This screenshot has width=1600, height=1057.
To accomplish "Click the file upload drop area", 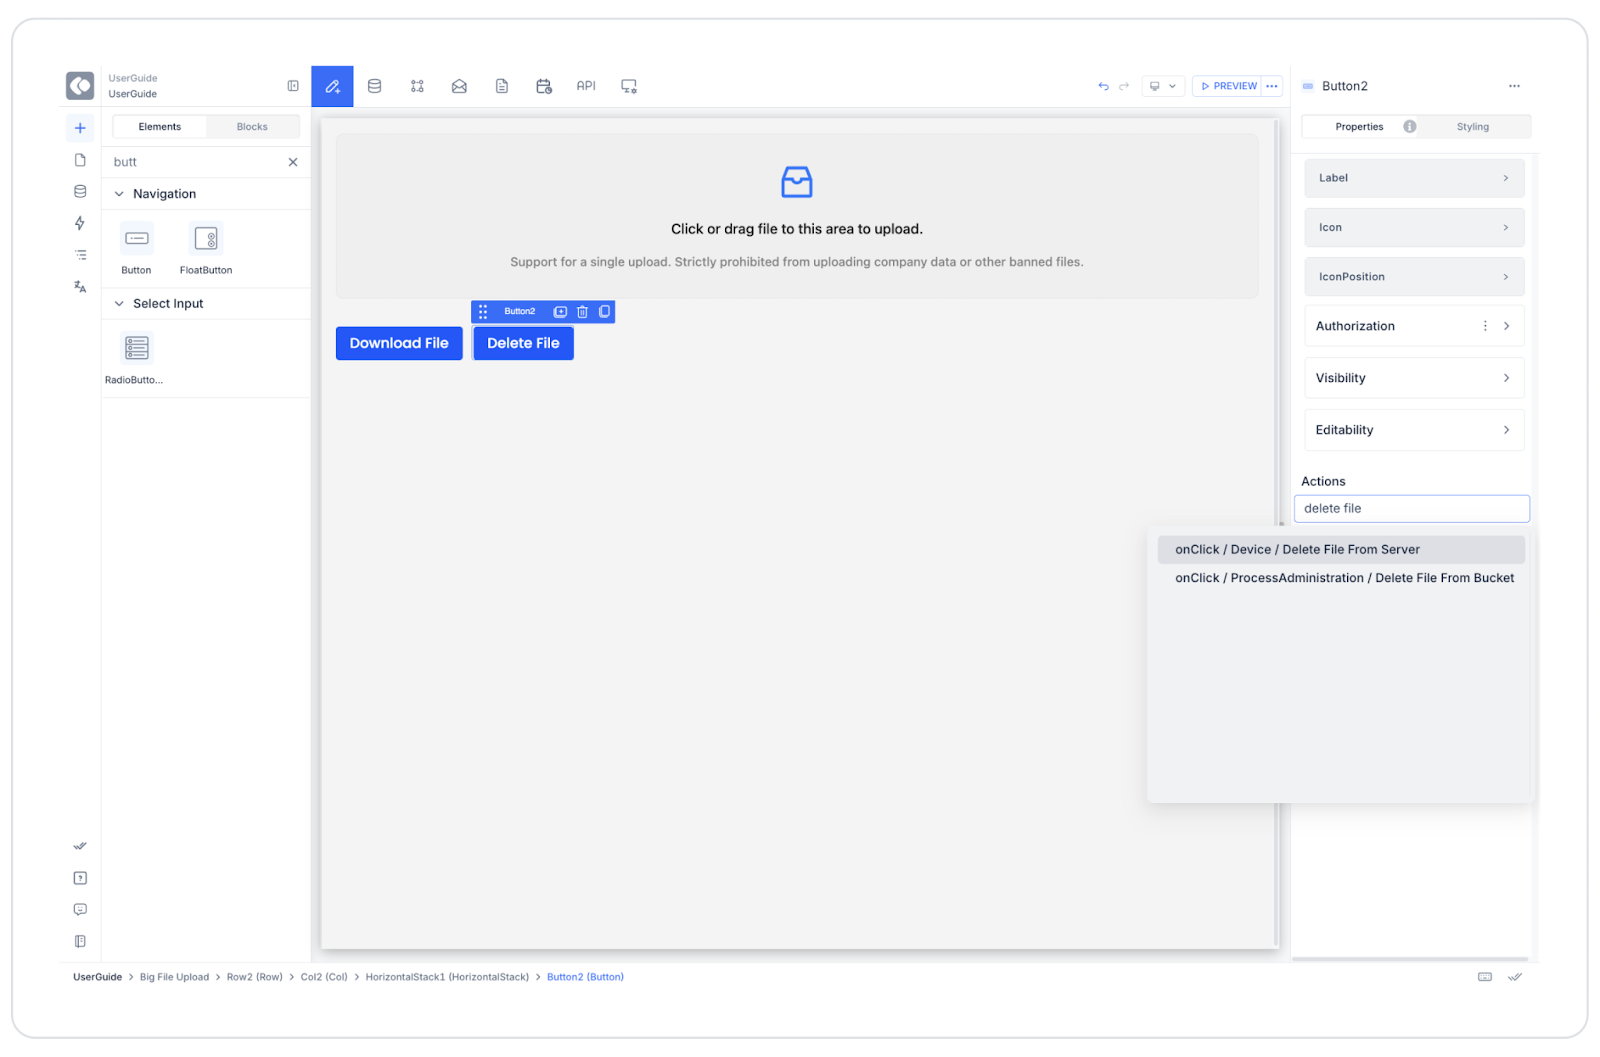I will (x=797, y=216).
